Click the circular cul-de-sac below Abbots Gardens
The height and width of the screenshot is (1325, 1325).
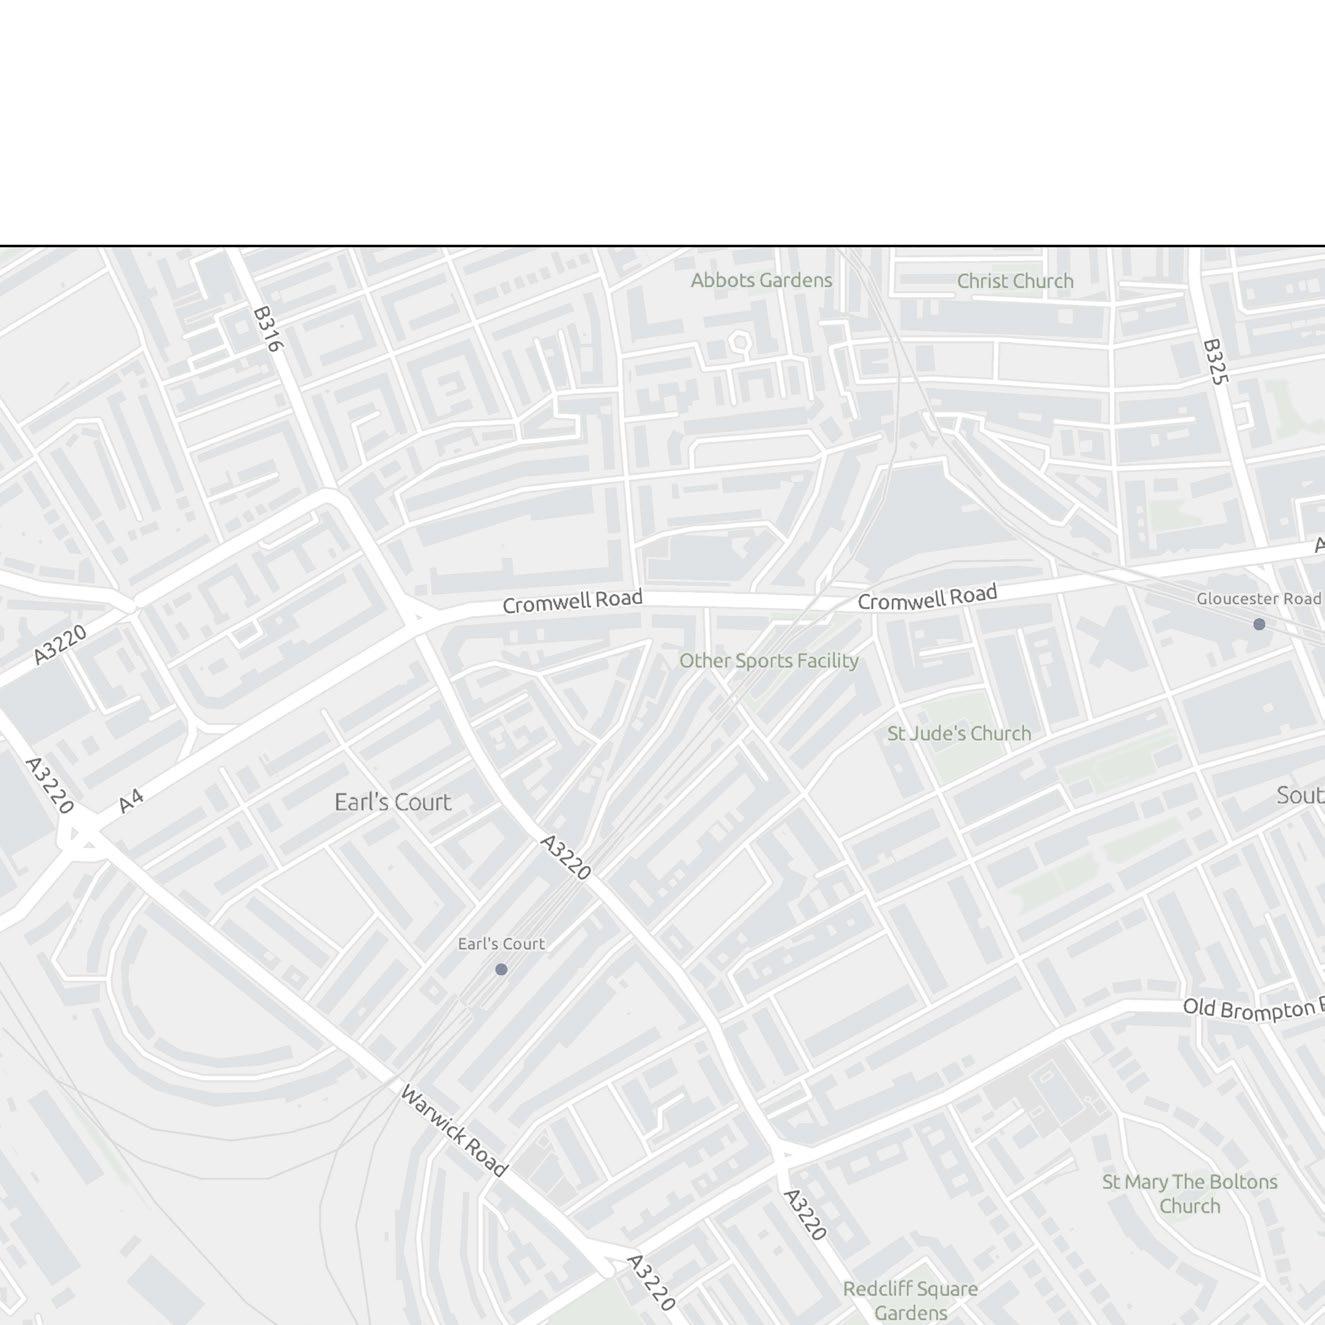(x=739, y=343)
